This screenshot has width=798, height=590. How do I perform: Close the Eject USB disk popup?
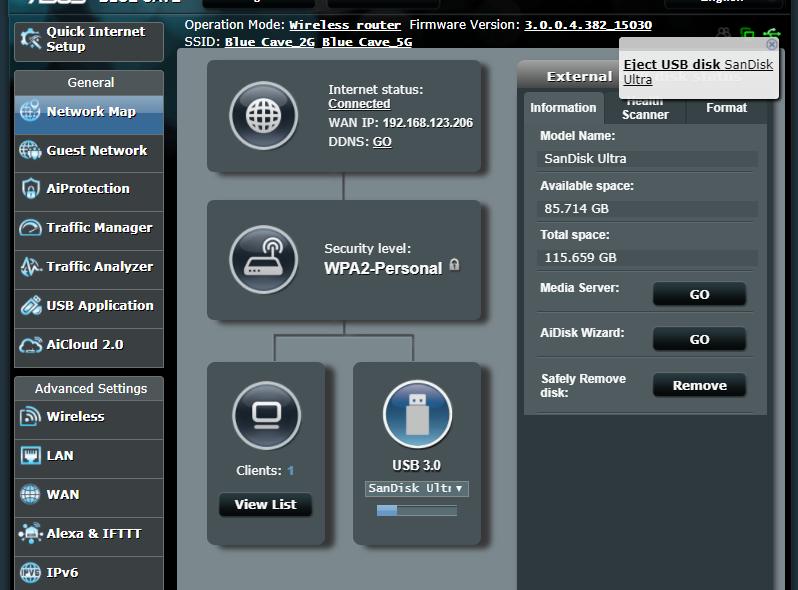click(x=772, y=44)
